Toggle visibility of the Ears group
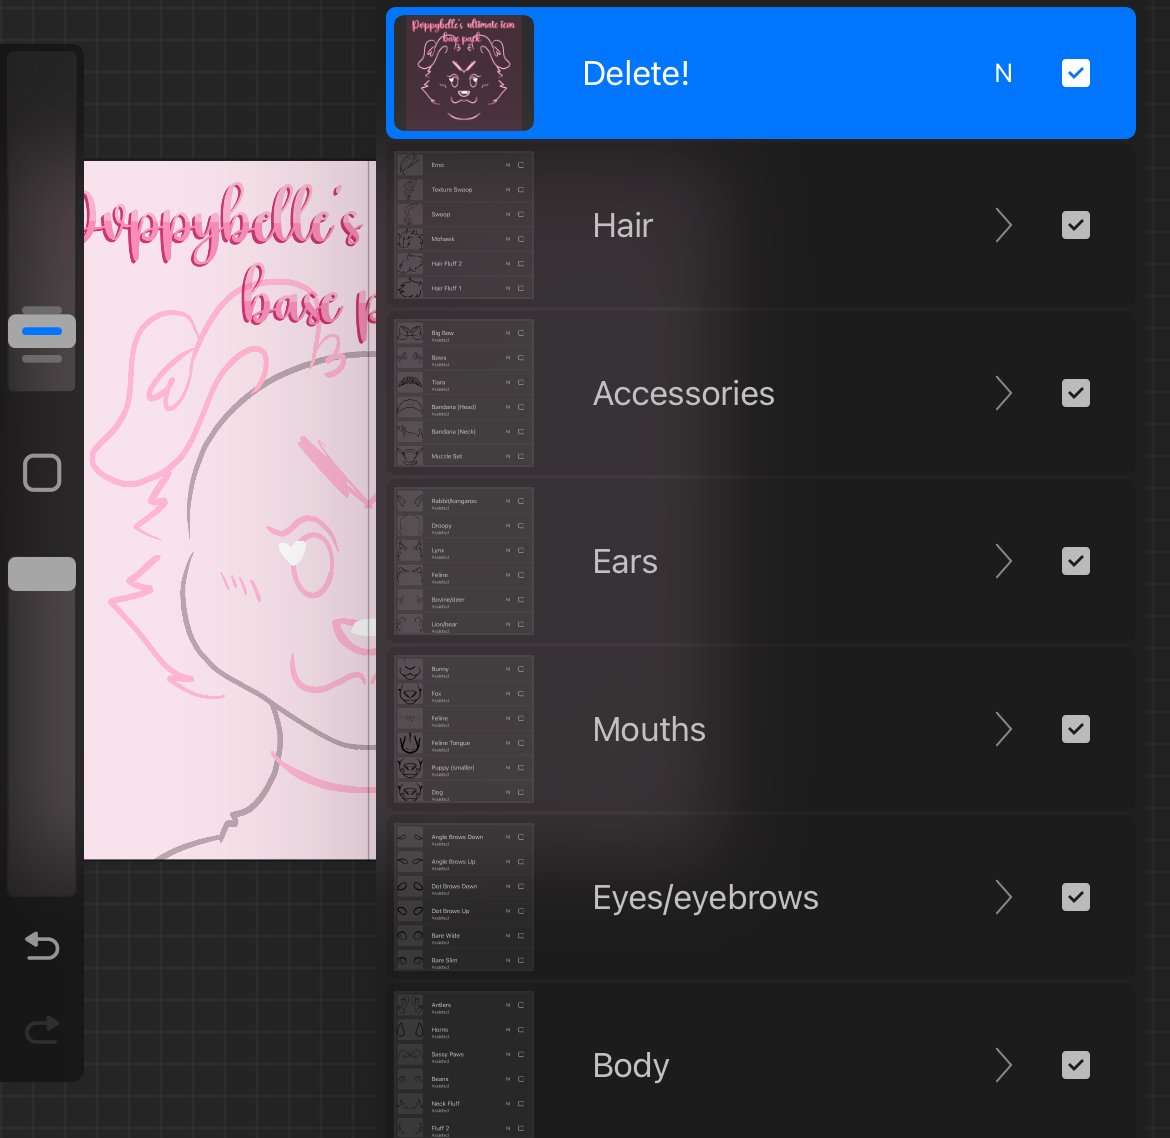 pos(1075,561)
